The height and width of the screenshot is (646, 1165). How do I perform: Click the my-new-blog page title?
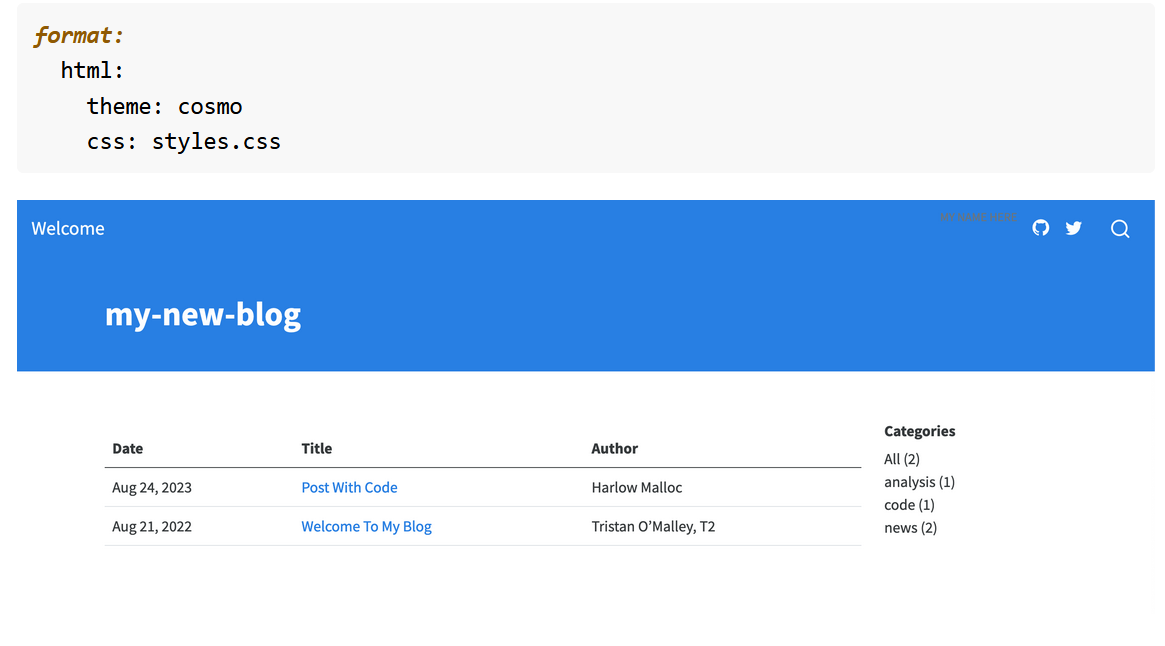tap(203, 315)
